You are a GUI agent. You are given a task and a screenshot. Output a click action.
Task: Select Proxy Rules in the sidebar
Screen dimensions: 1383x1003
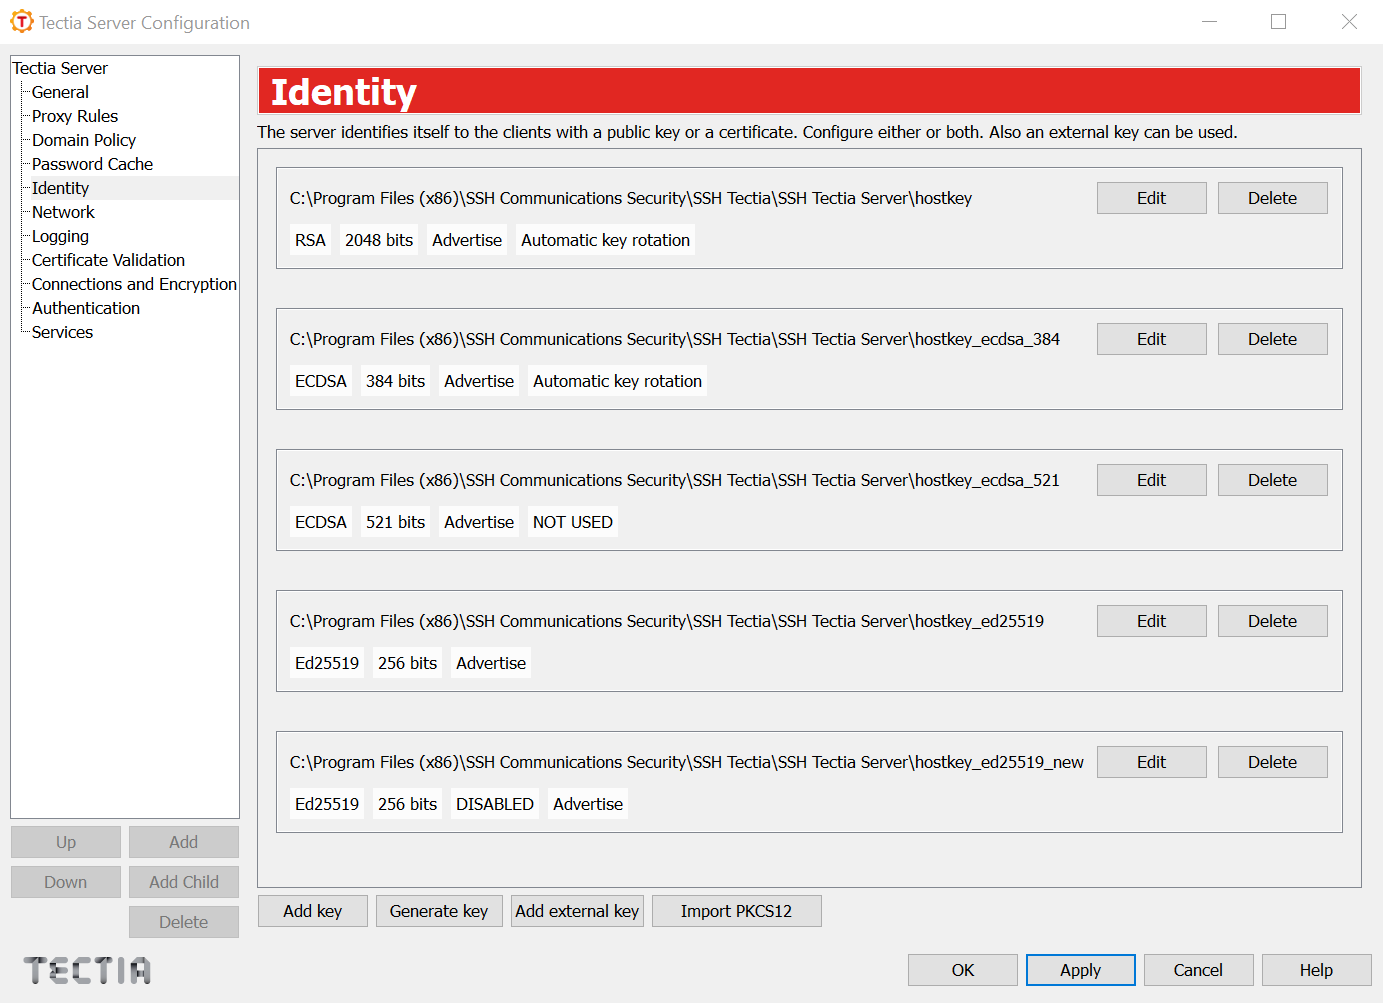point(74,115)
